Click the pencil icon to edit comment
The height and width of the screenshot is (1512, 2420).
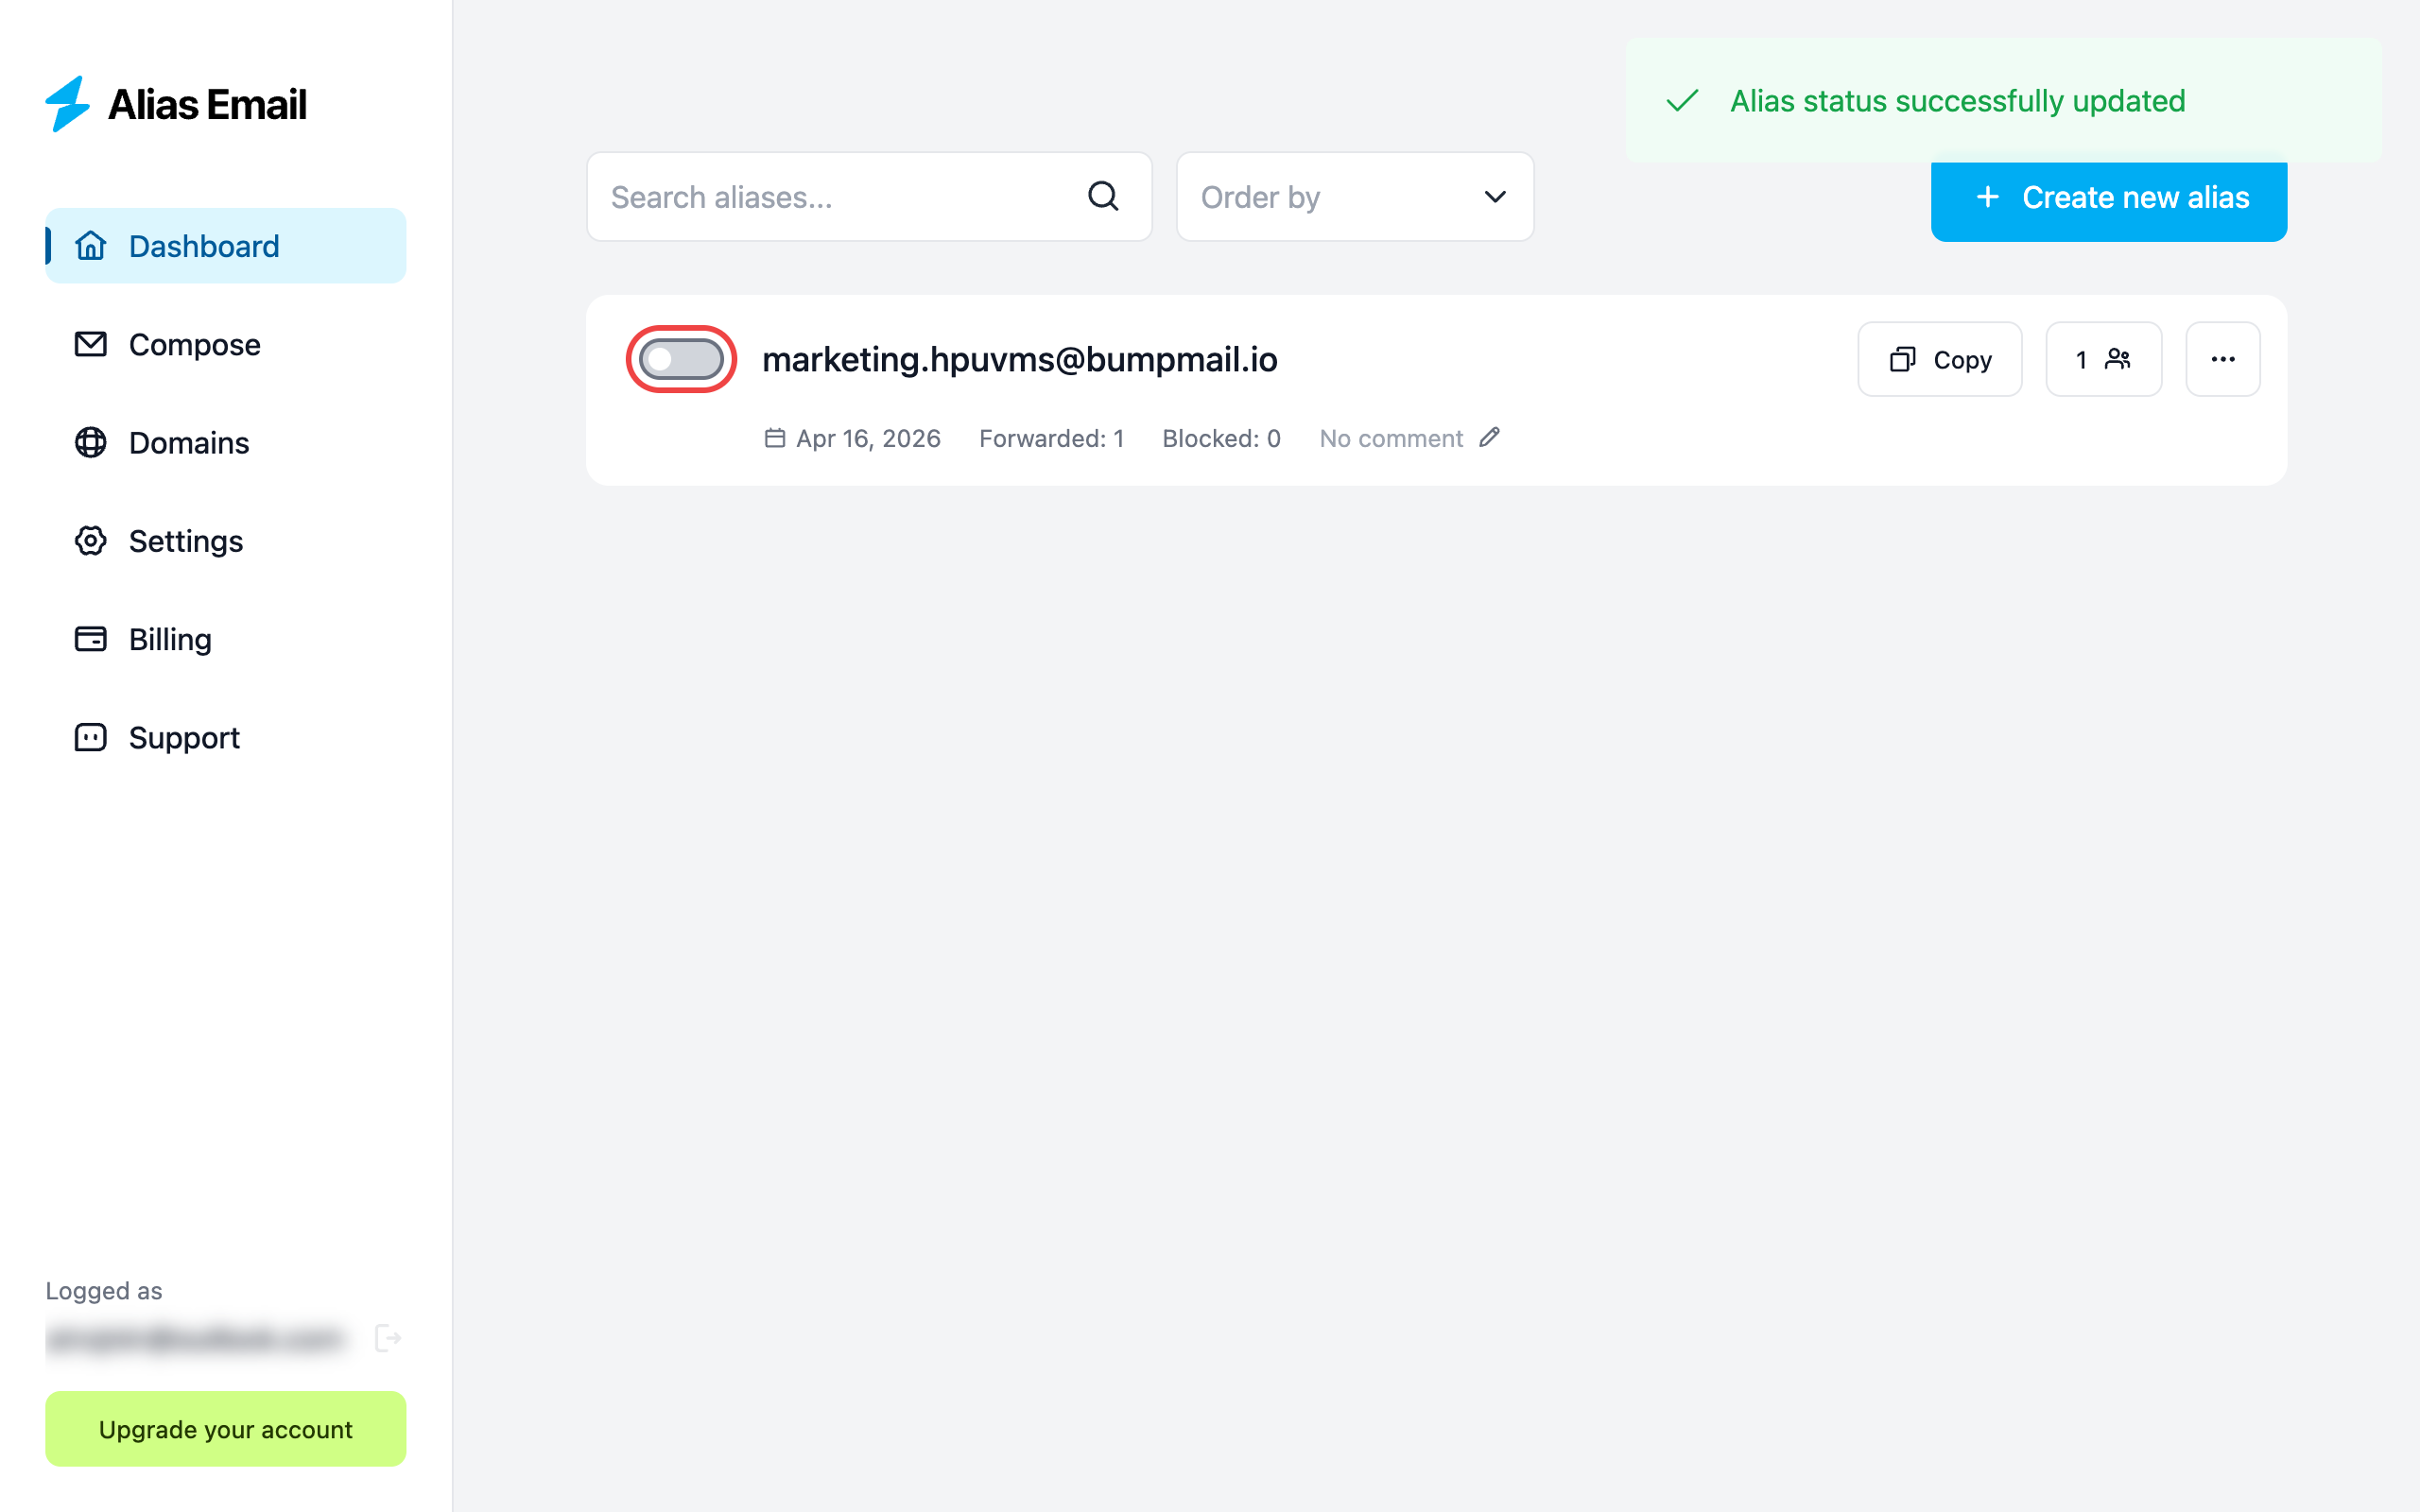[1489, 437]
